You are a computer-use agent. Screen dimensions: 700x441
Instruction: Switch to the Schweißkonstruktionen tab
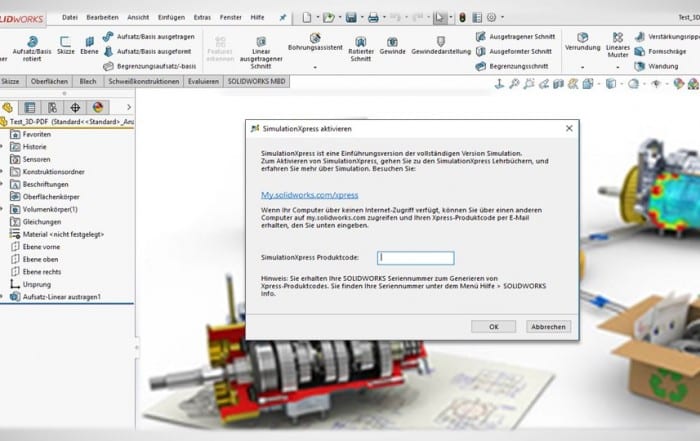tap(143, 81)
